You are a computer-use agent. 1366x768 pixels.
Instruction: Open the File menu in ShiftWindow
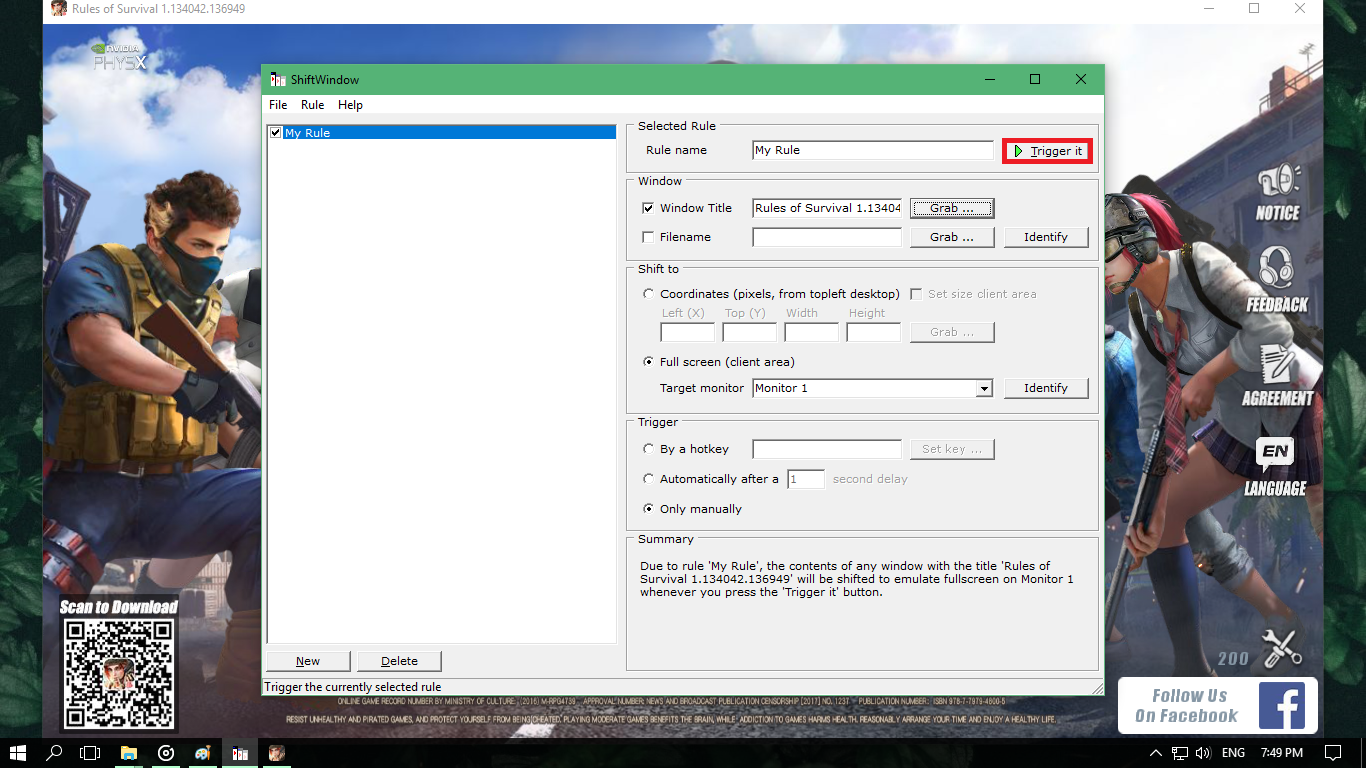coord(278,105)
